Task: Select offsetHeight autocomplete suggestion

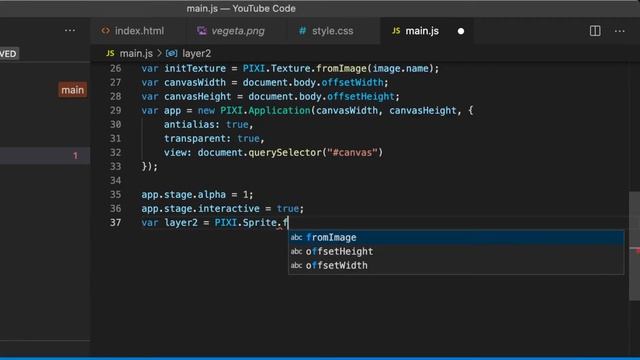Action: click(456, 251)
